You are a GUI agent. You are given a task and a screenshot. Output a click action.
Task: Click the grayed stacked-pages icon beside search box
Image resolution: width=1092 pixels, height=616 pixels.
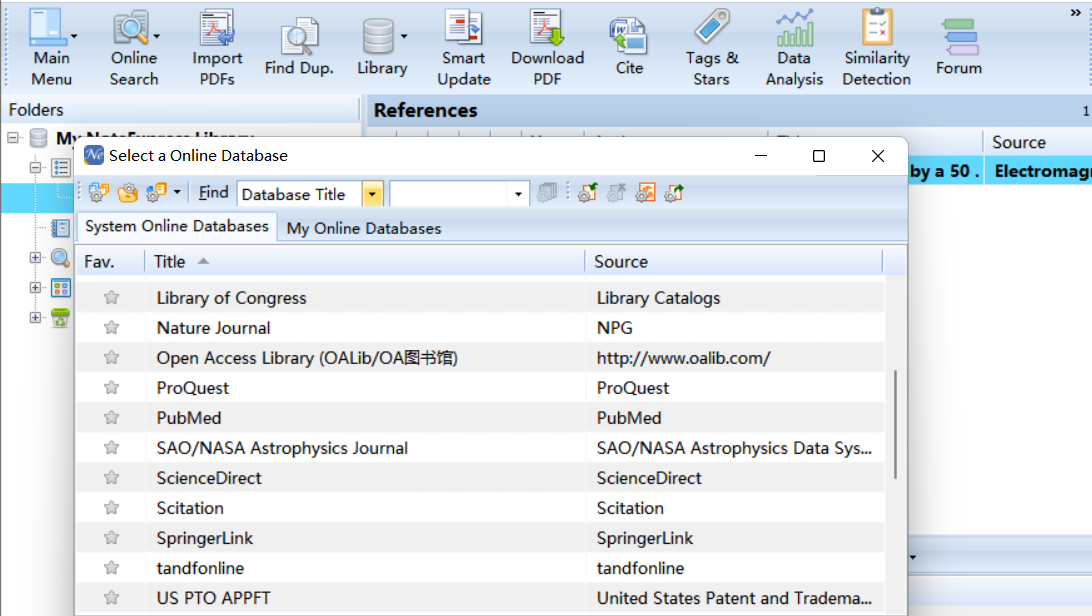tap(547, 193)
